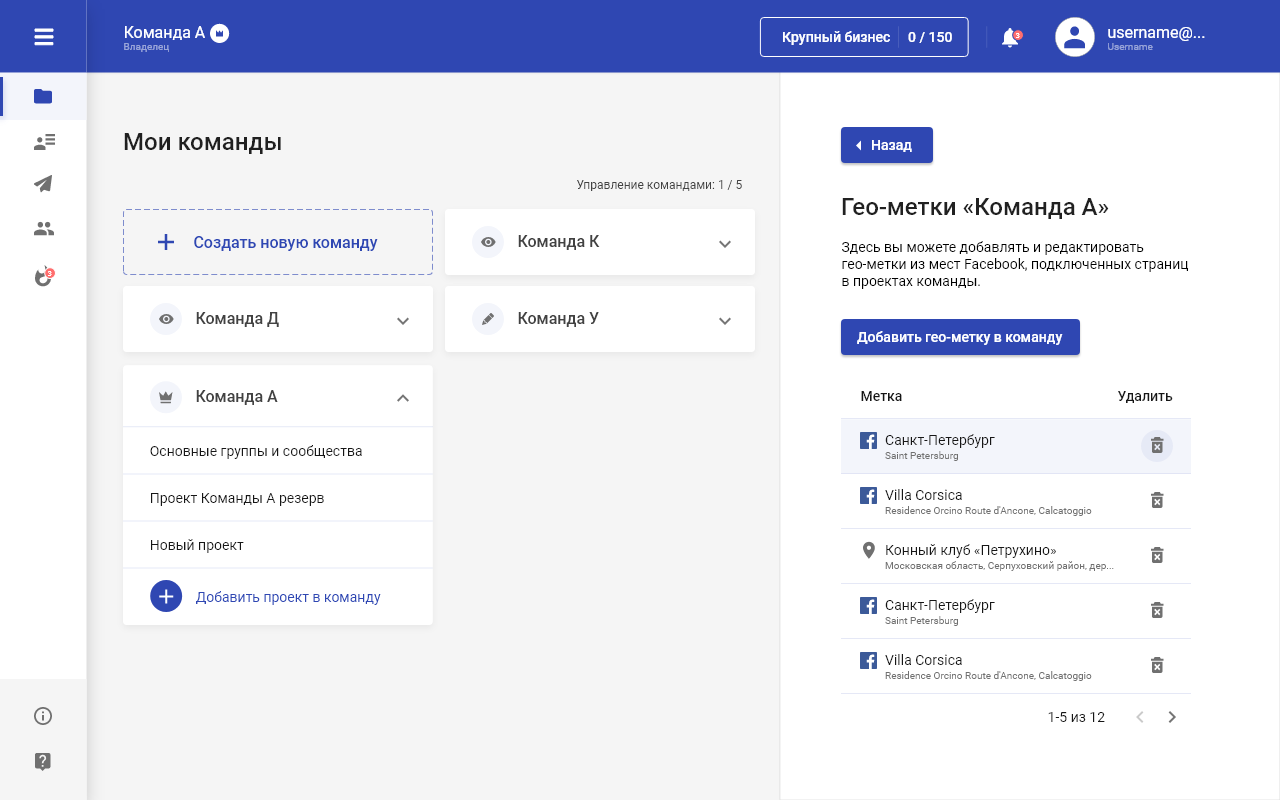Click the crown icon on Команда А card
This screenshot has width=1280, height=800.
click(x=166, y=397)
